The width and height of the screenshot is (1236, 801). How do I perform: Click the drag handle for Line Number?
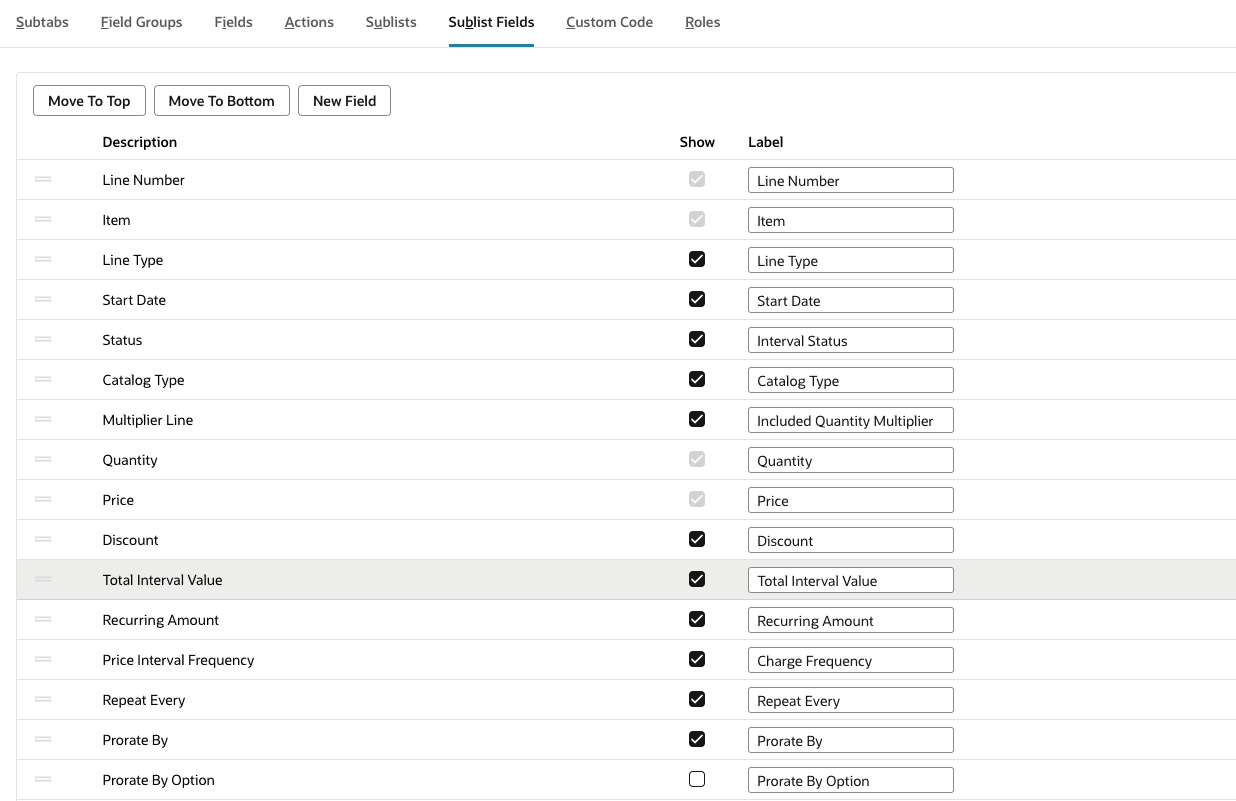(43, 179)
